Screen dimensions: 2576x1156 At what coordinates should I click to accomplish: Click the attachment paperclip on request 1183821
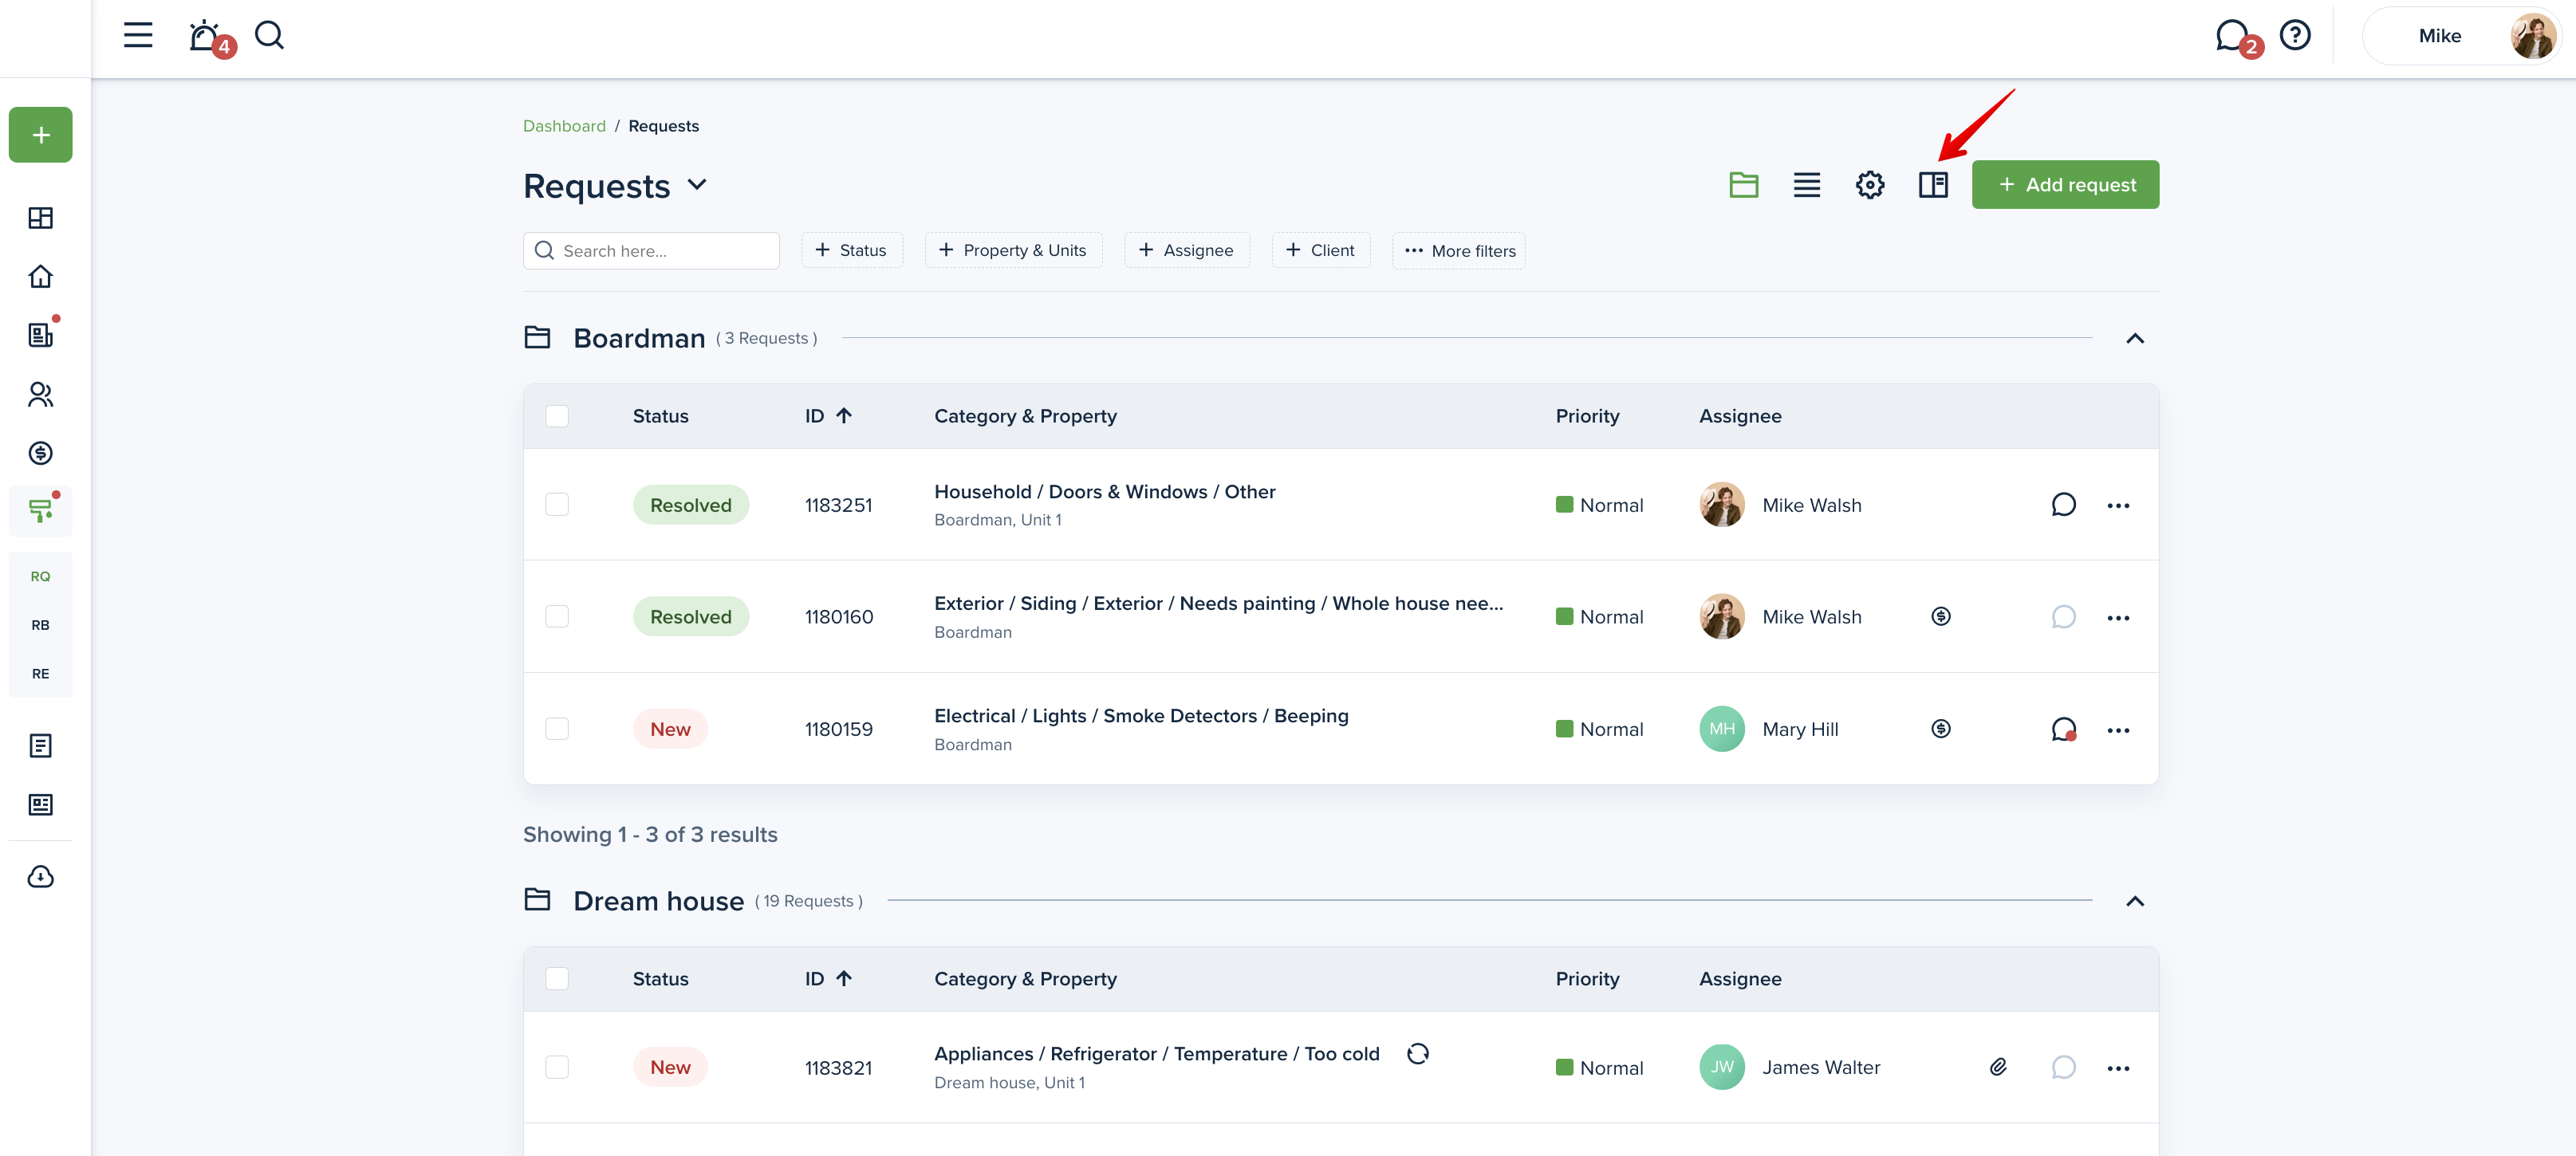[x=1997, y=1067]
